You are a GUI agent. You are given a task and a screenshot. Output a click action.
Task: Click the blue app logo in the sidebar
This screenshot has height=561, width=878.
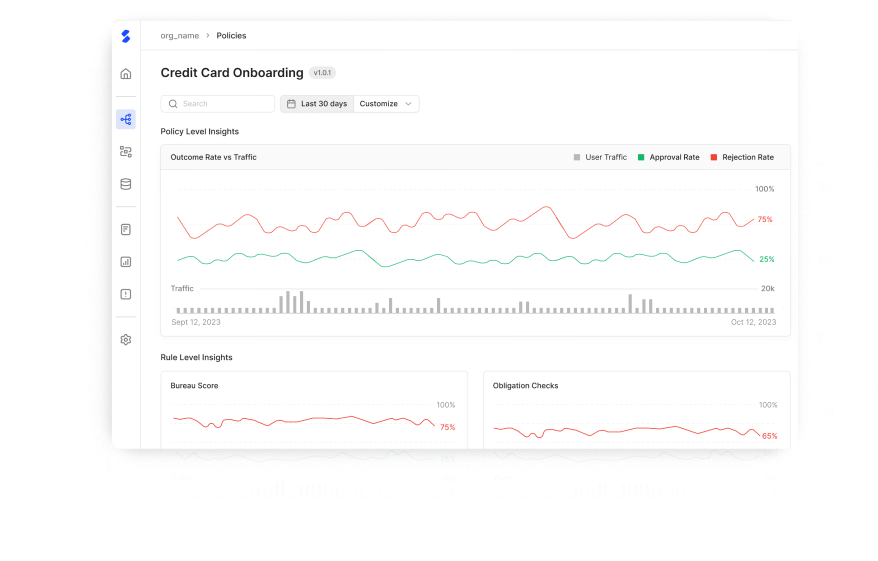125,36
